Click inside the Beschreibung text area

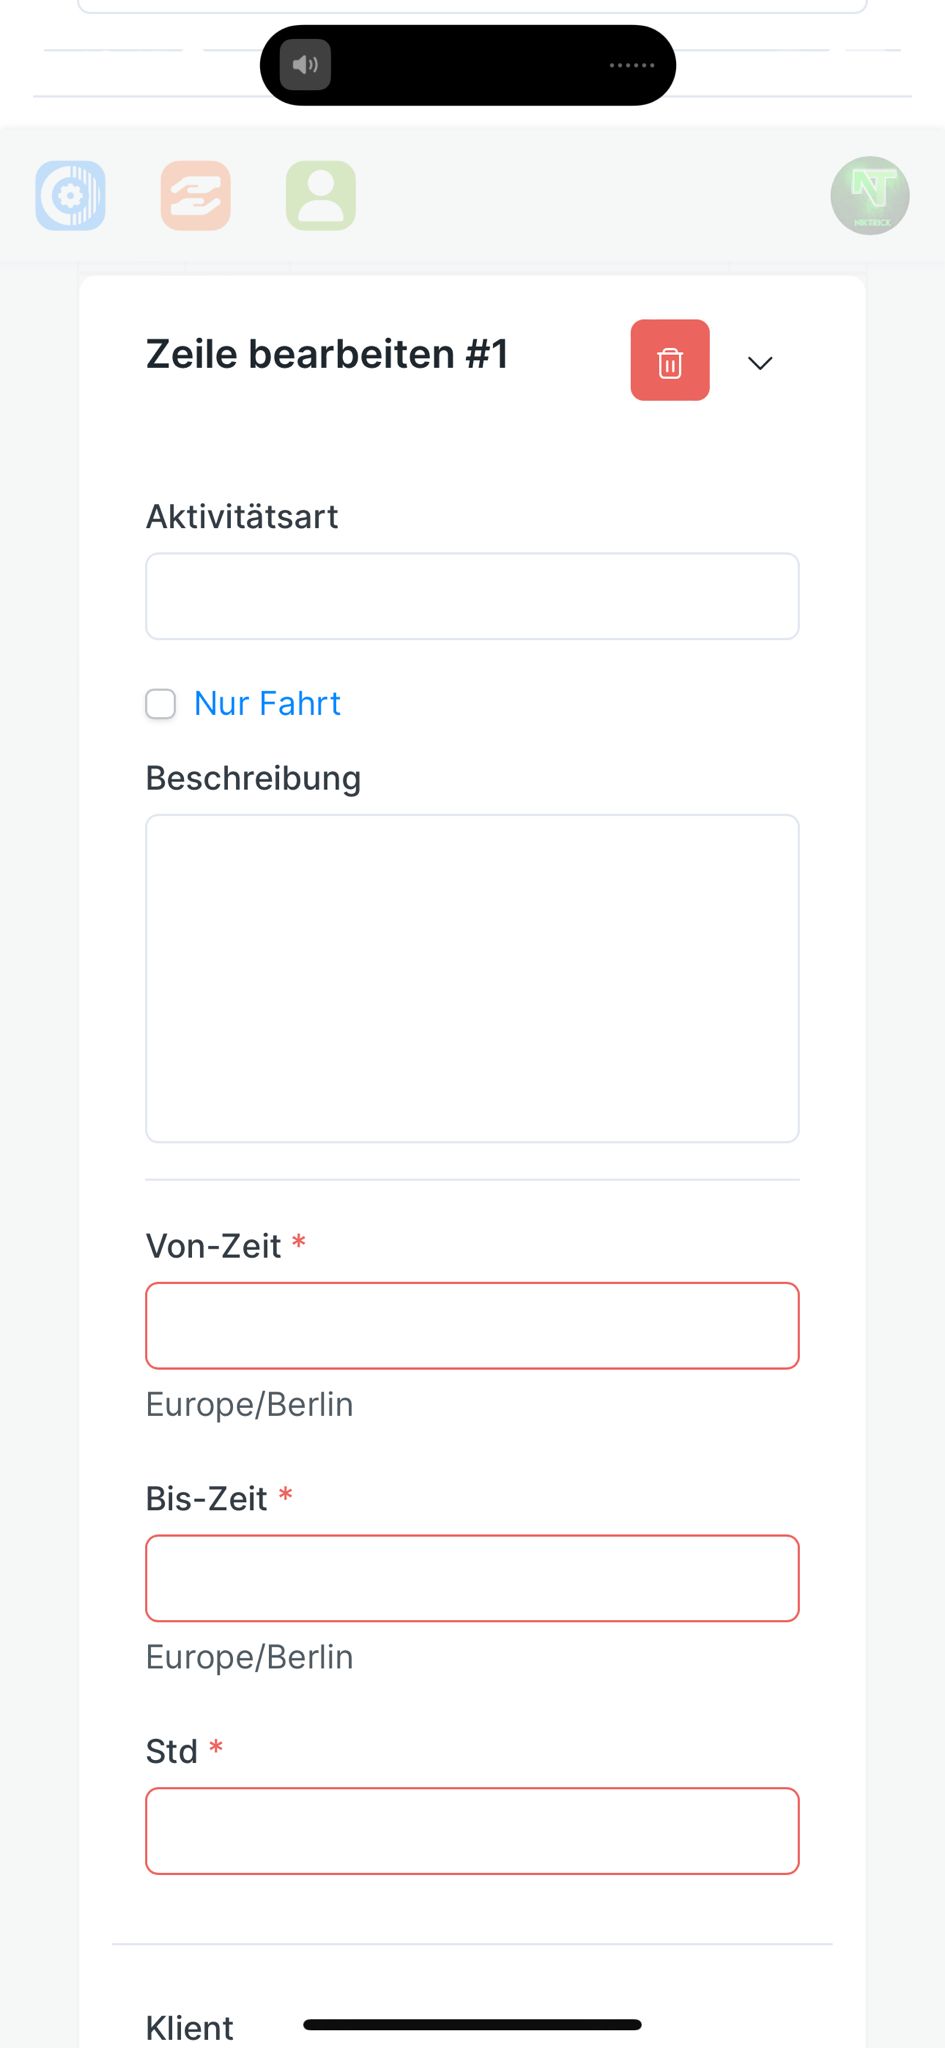pos(472,978)
